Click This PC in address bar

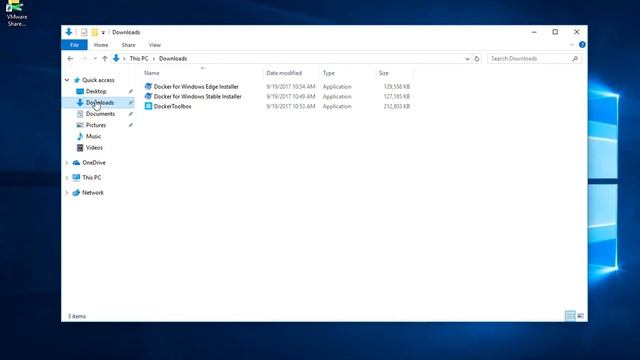click(x=139, y=59)
